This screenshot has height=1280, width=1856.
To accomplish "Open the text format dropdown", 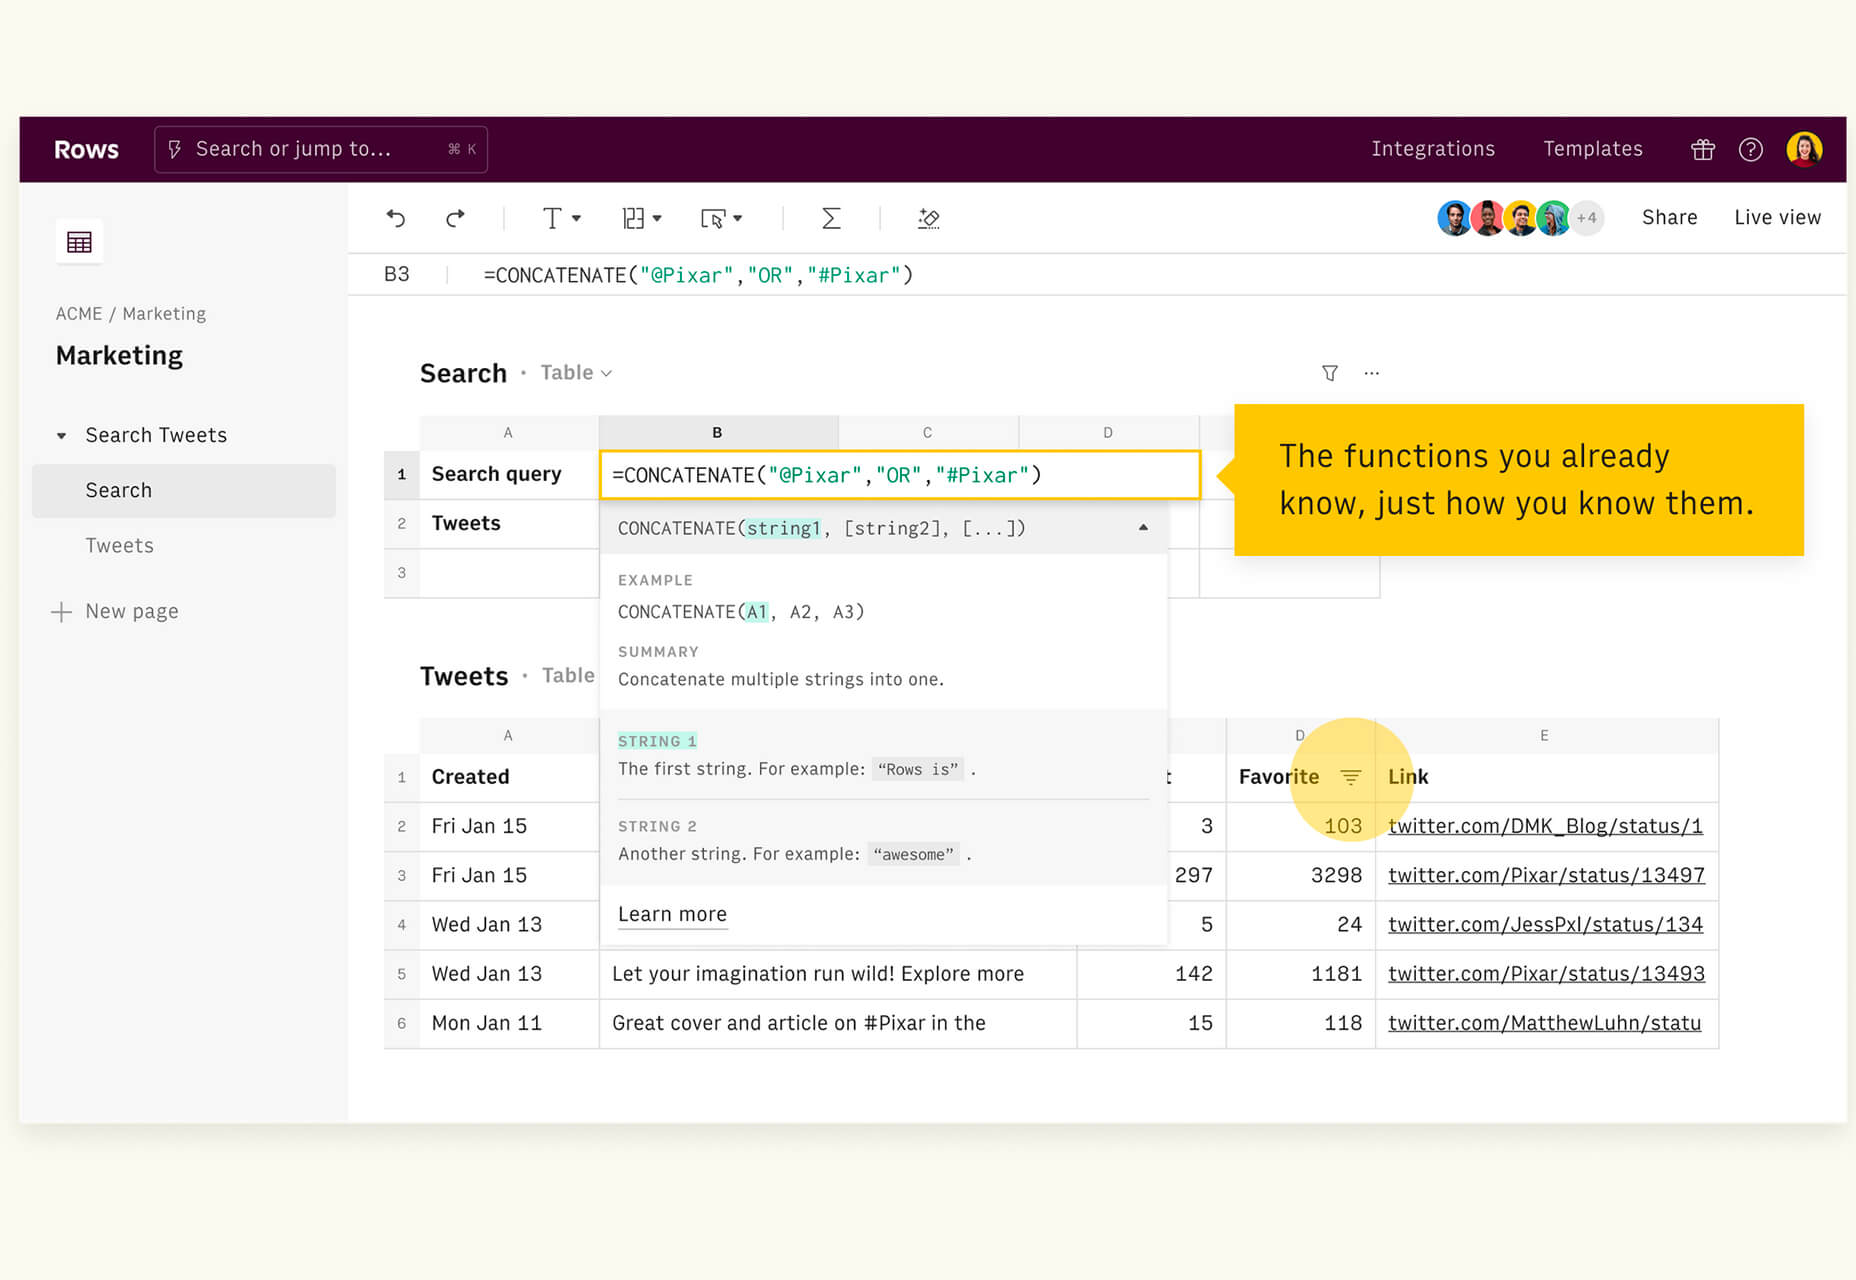I will (x=560, y=218).
